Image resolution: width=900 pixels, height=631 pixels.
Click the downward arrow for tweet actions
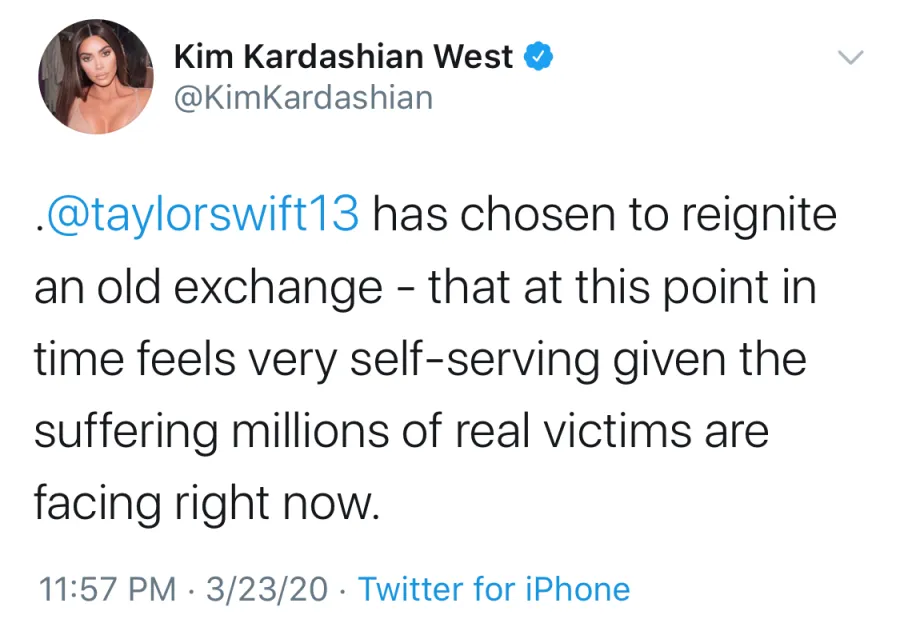click(851, 58)
